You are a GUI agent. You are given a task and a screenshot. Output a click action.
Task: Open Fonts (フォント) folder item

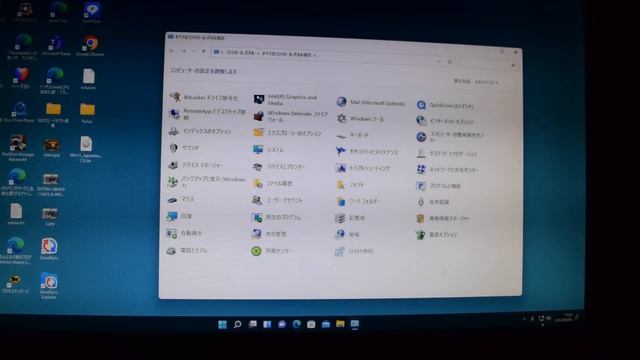tap(350, 184)
